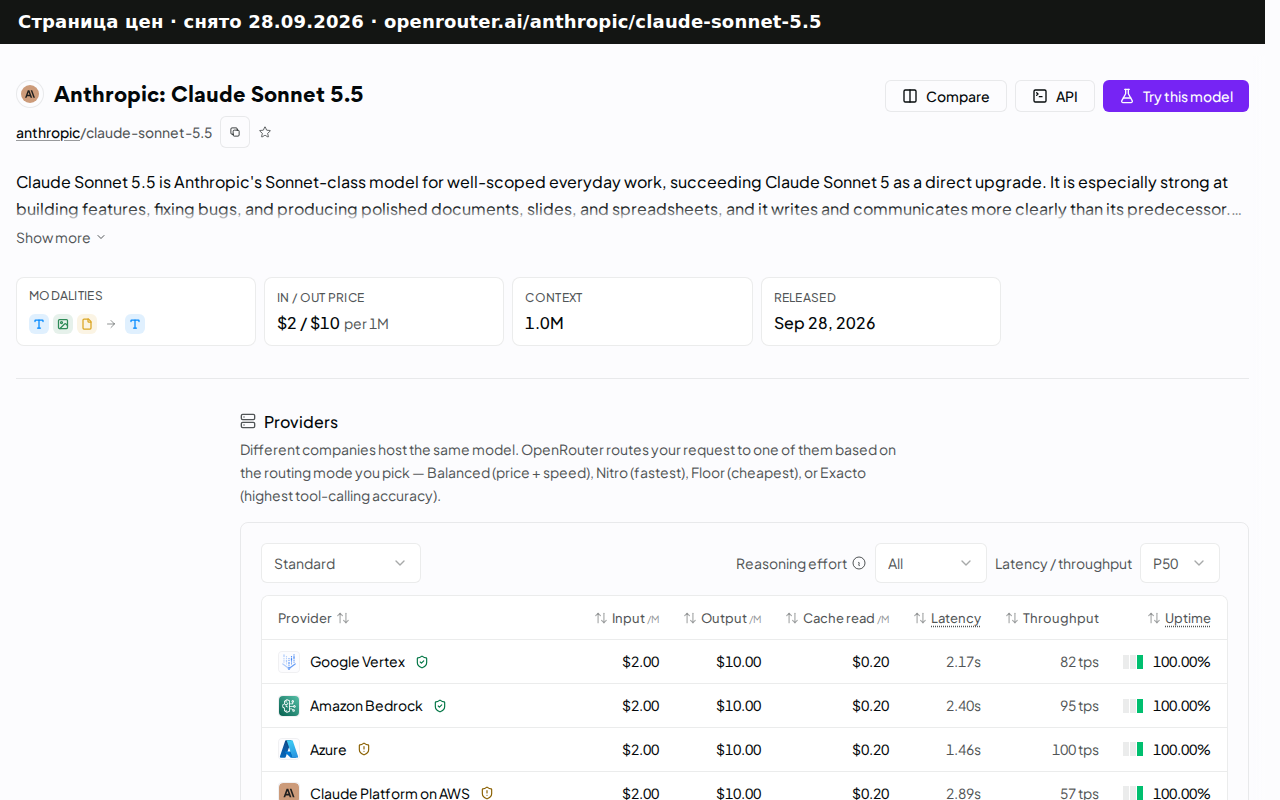Click the Azure uptime bar indicator

tap(1133, 750)
